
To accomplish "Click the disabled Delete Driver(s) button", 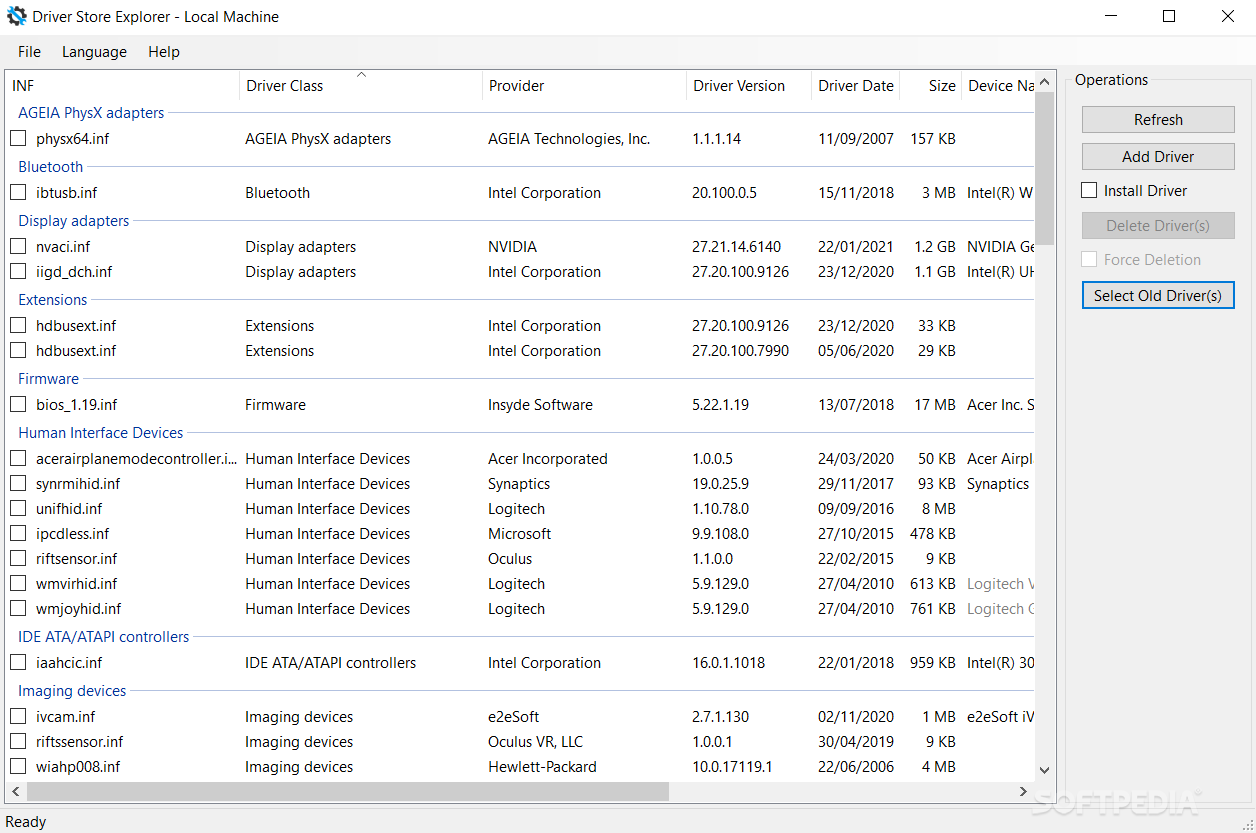I will 1158,226.
